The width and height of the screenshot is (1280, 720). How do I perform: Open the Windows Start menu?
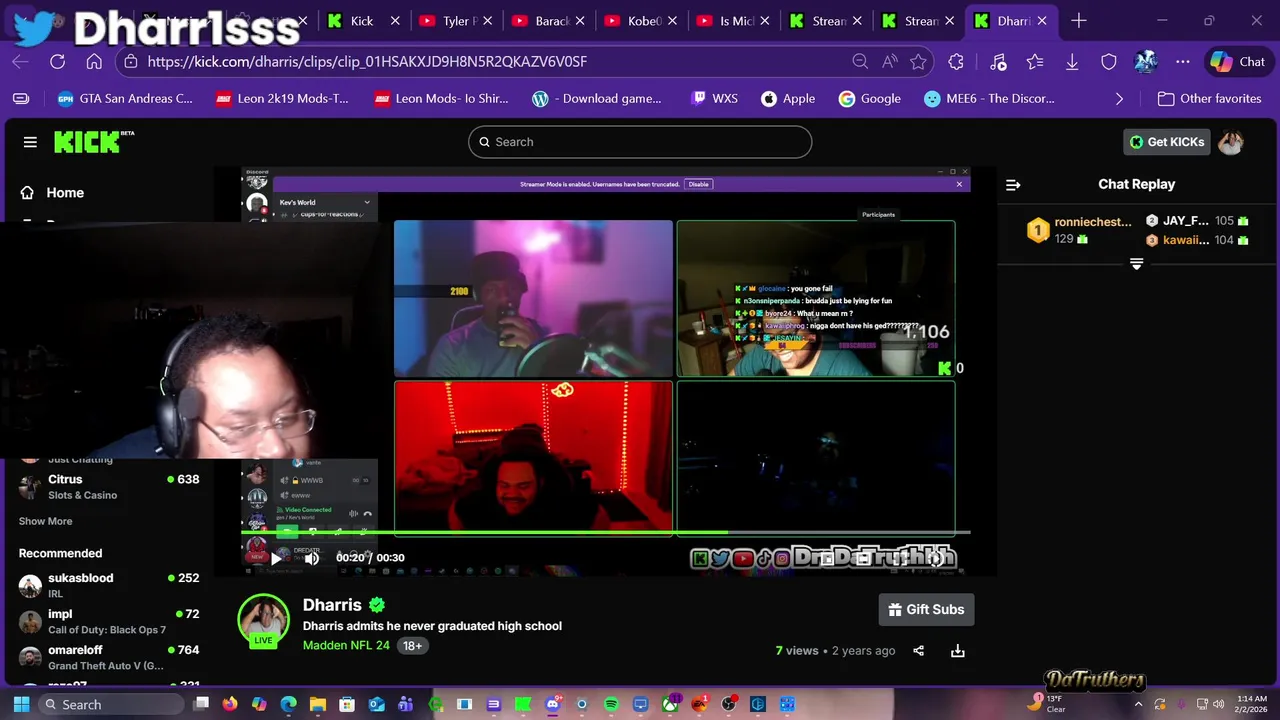point(21,705)
